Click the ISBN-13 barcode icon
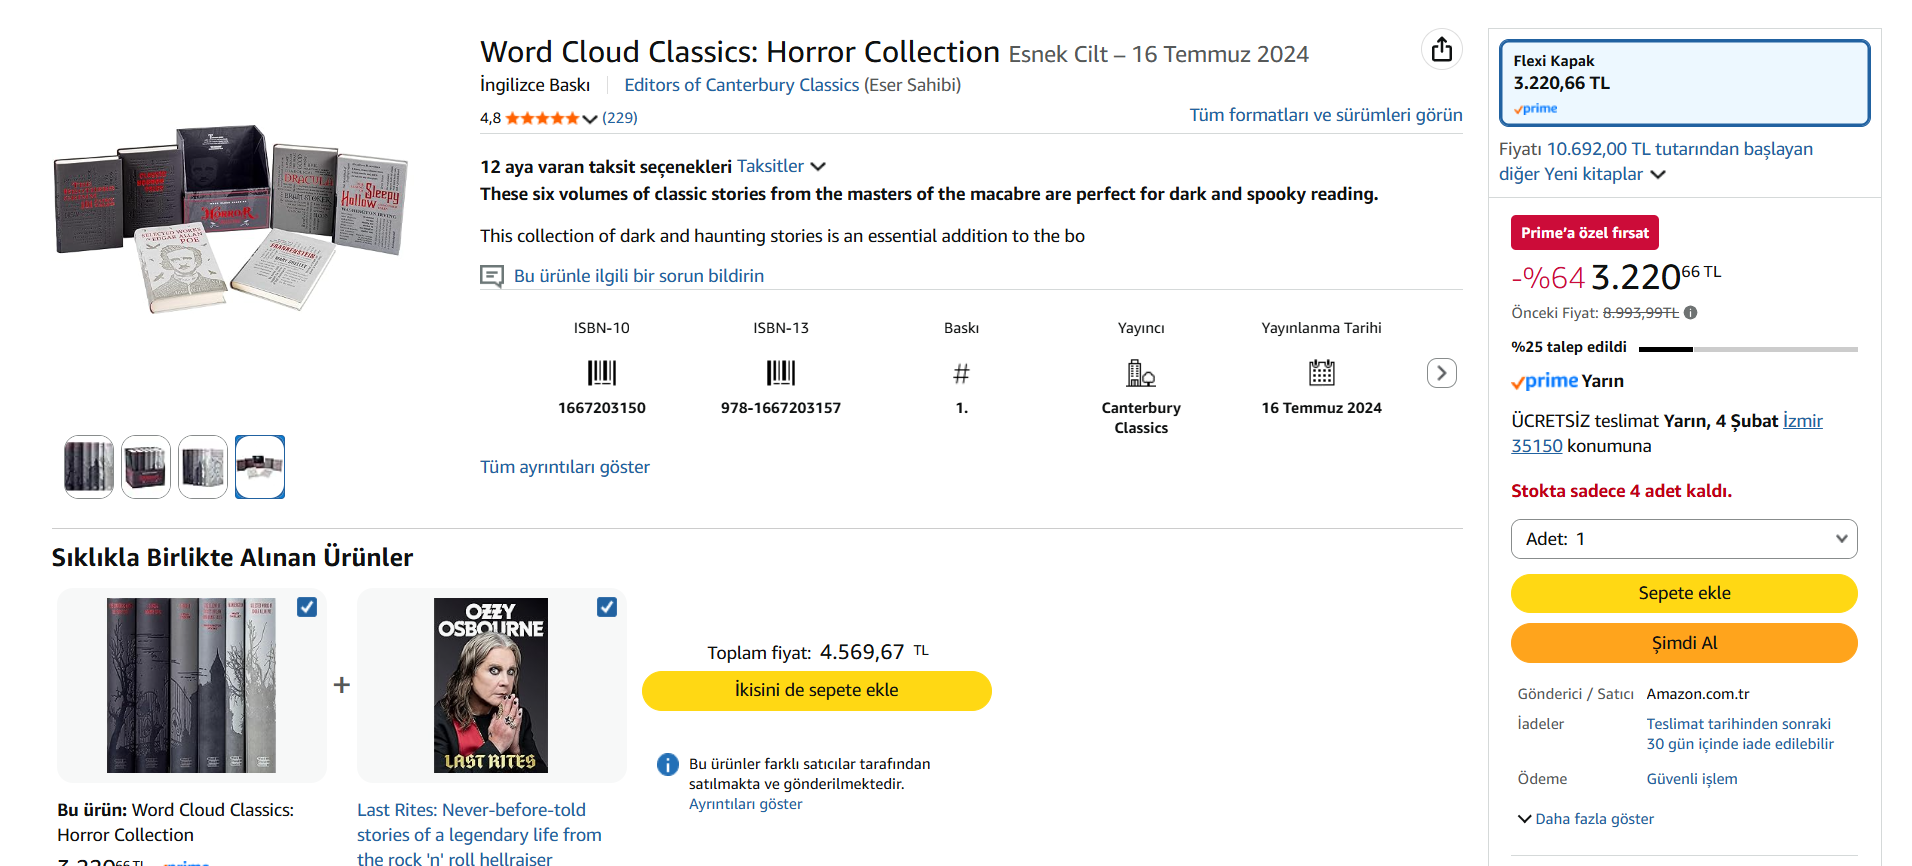1912x866 pixels. click(781, 373)
